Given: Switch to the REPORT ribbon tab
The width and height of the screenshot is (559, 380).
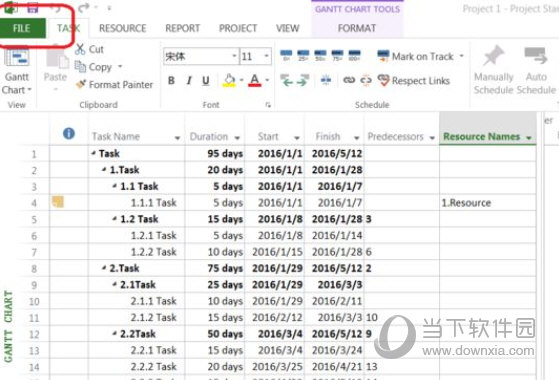Looking at the screenshot, I should [183, 28].
